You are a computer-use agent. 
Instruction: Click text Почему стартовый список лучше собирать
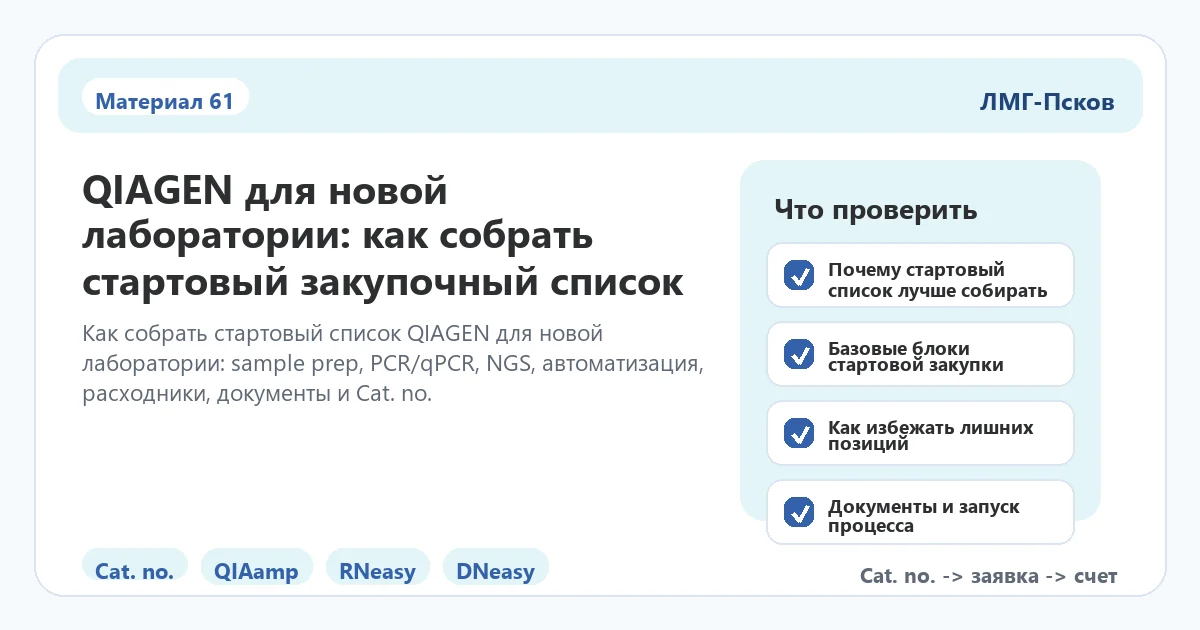point(938,281)
